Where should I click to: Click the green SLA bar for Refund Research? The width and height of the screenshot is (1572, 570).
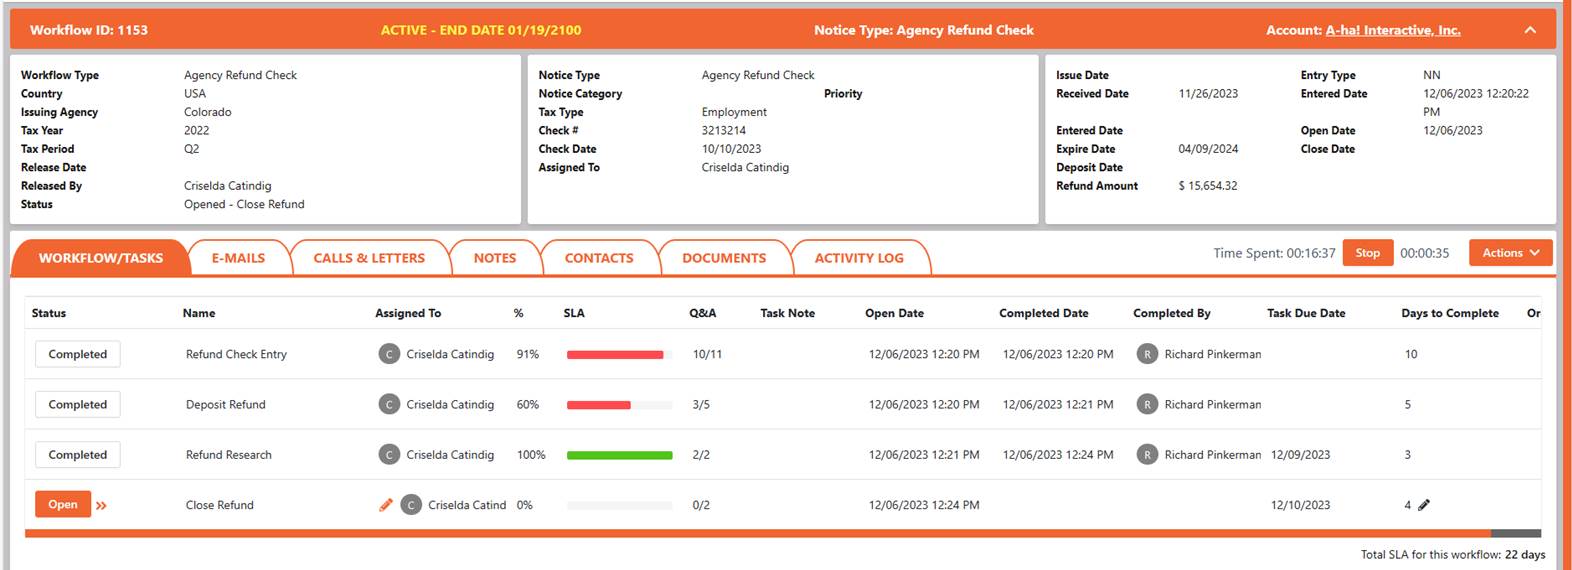(619, 455)
